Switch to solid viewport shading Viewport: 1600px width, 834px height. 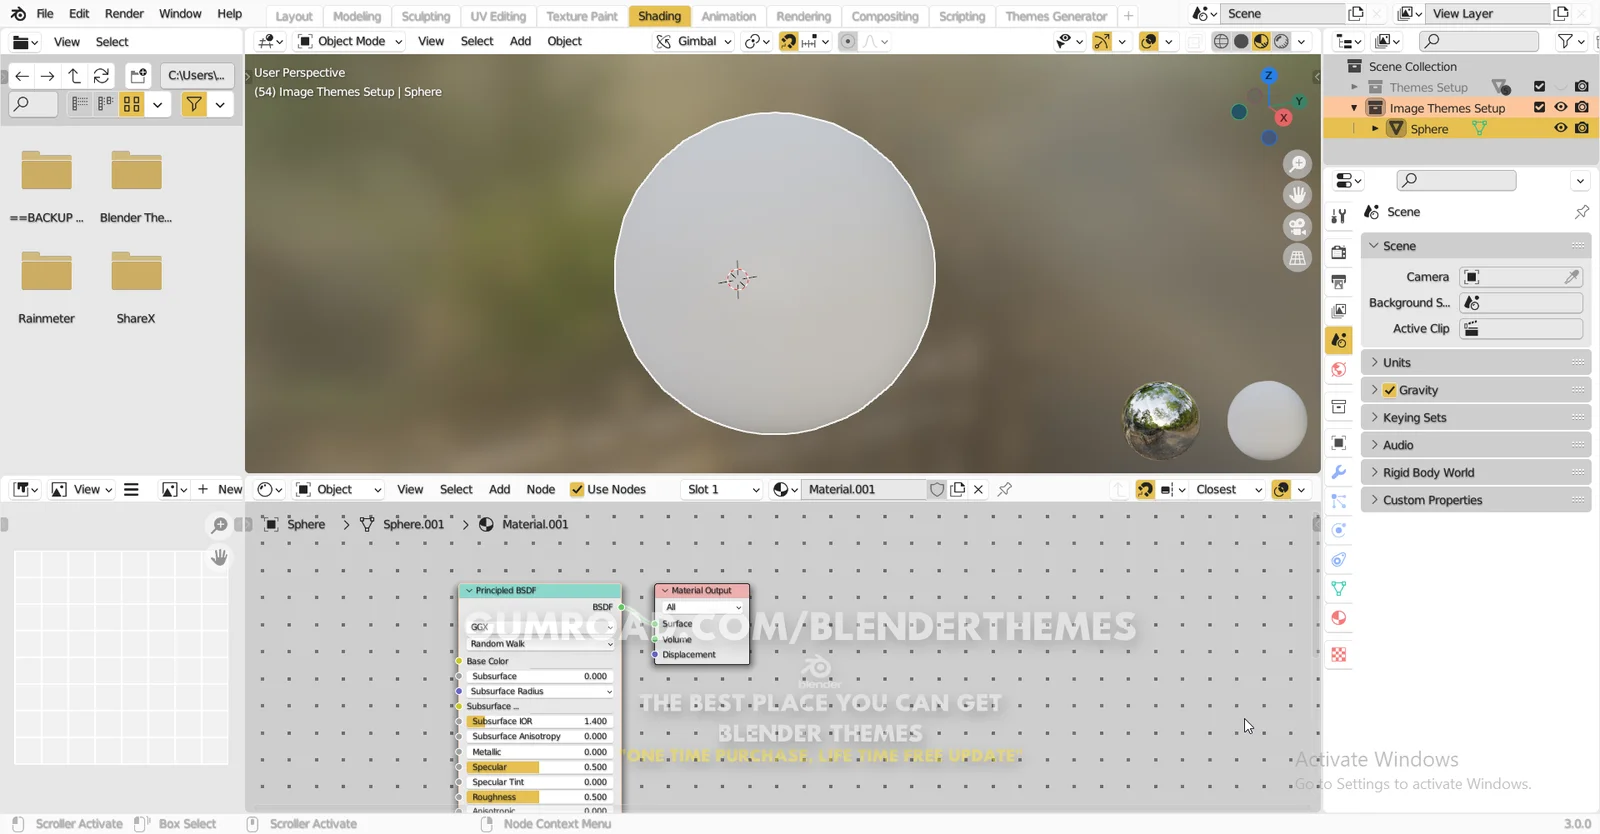(1241, 41)
